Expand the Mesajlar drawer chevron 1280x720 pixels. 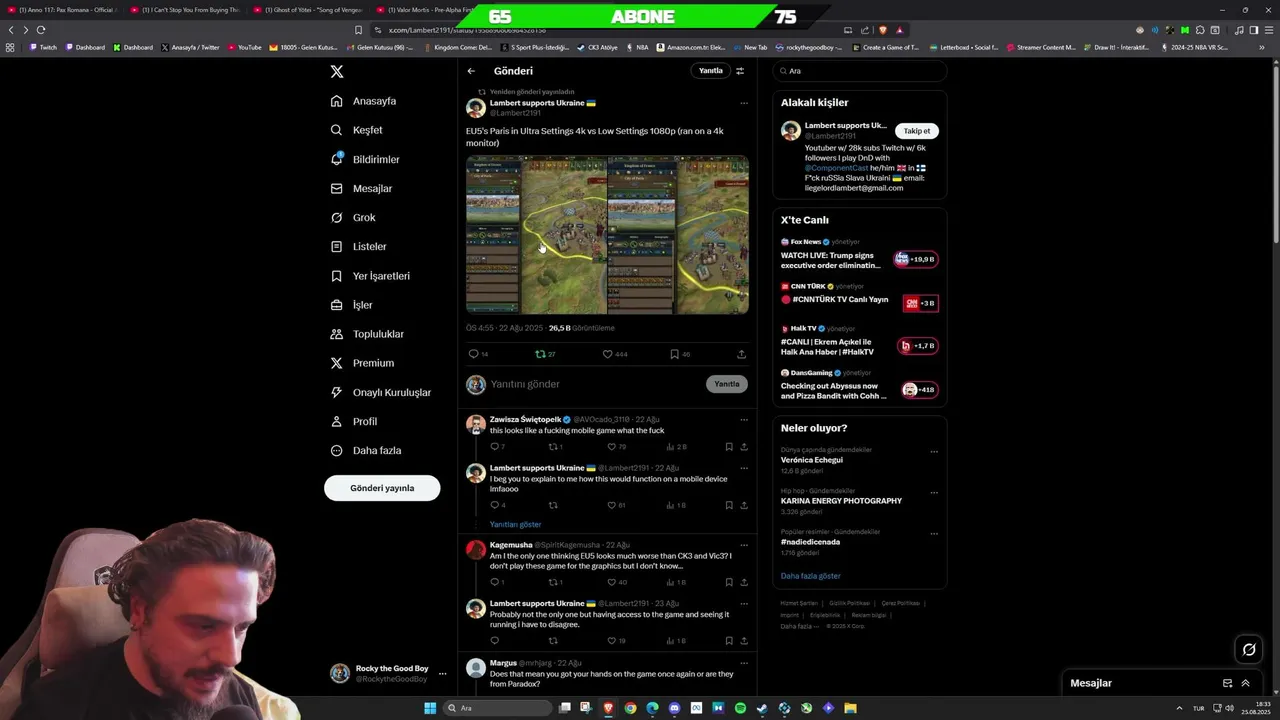[x=1246, y=683]
